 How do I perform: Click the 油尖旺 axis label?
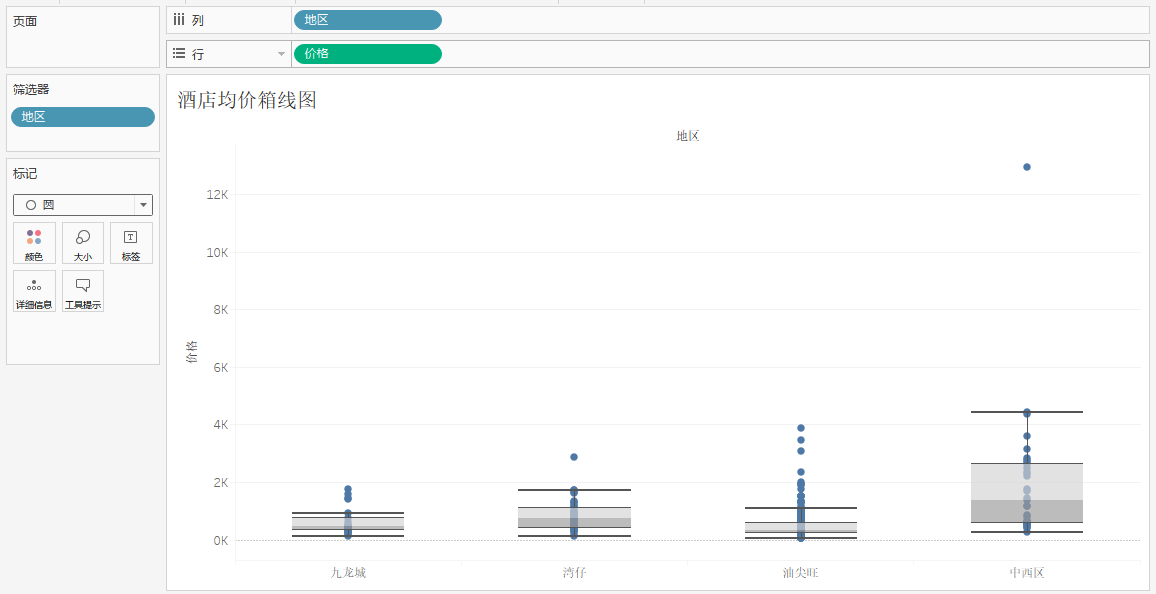[801, 573]
